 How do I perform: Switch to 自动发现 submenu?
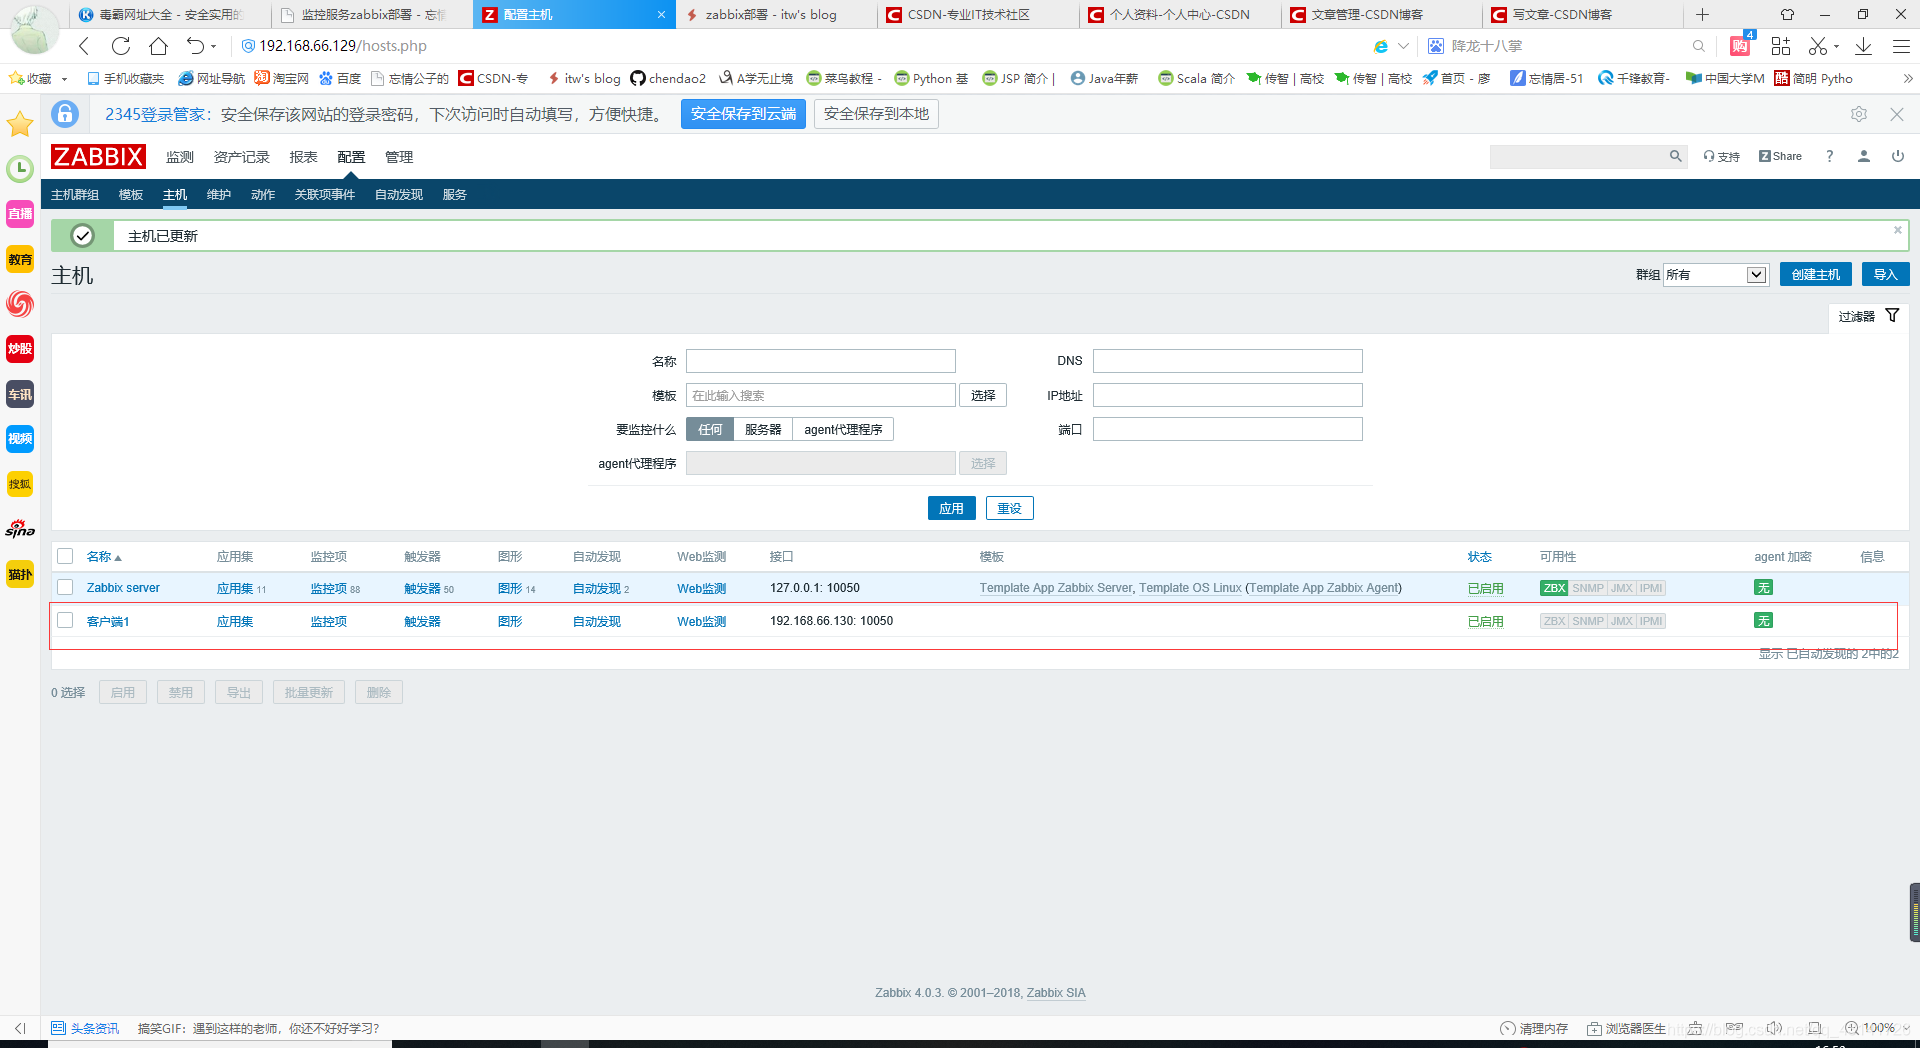(399, 195)
